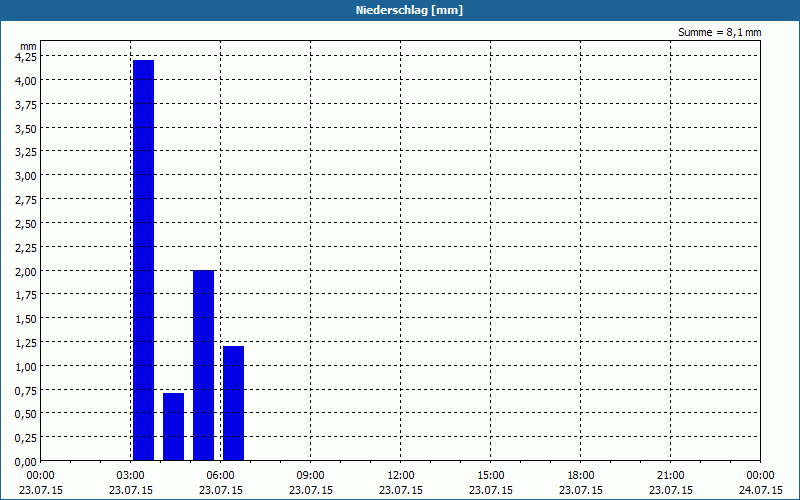Click the 2,75 y-axis label

coord(26,200)
